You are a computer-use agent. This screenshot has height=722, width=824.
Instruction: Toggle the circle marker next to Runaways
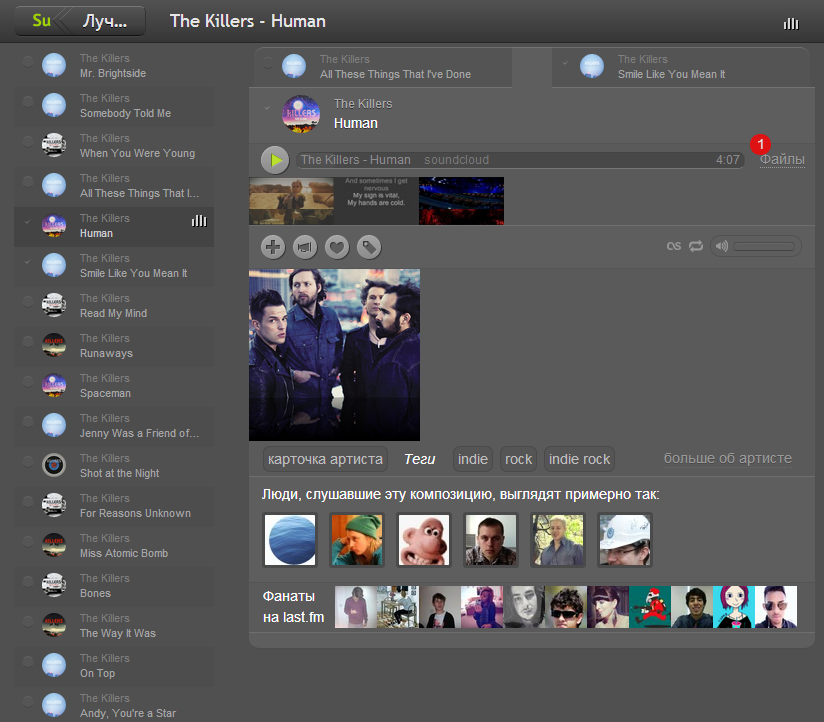[28, 341]
